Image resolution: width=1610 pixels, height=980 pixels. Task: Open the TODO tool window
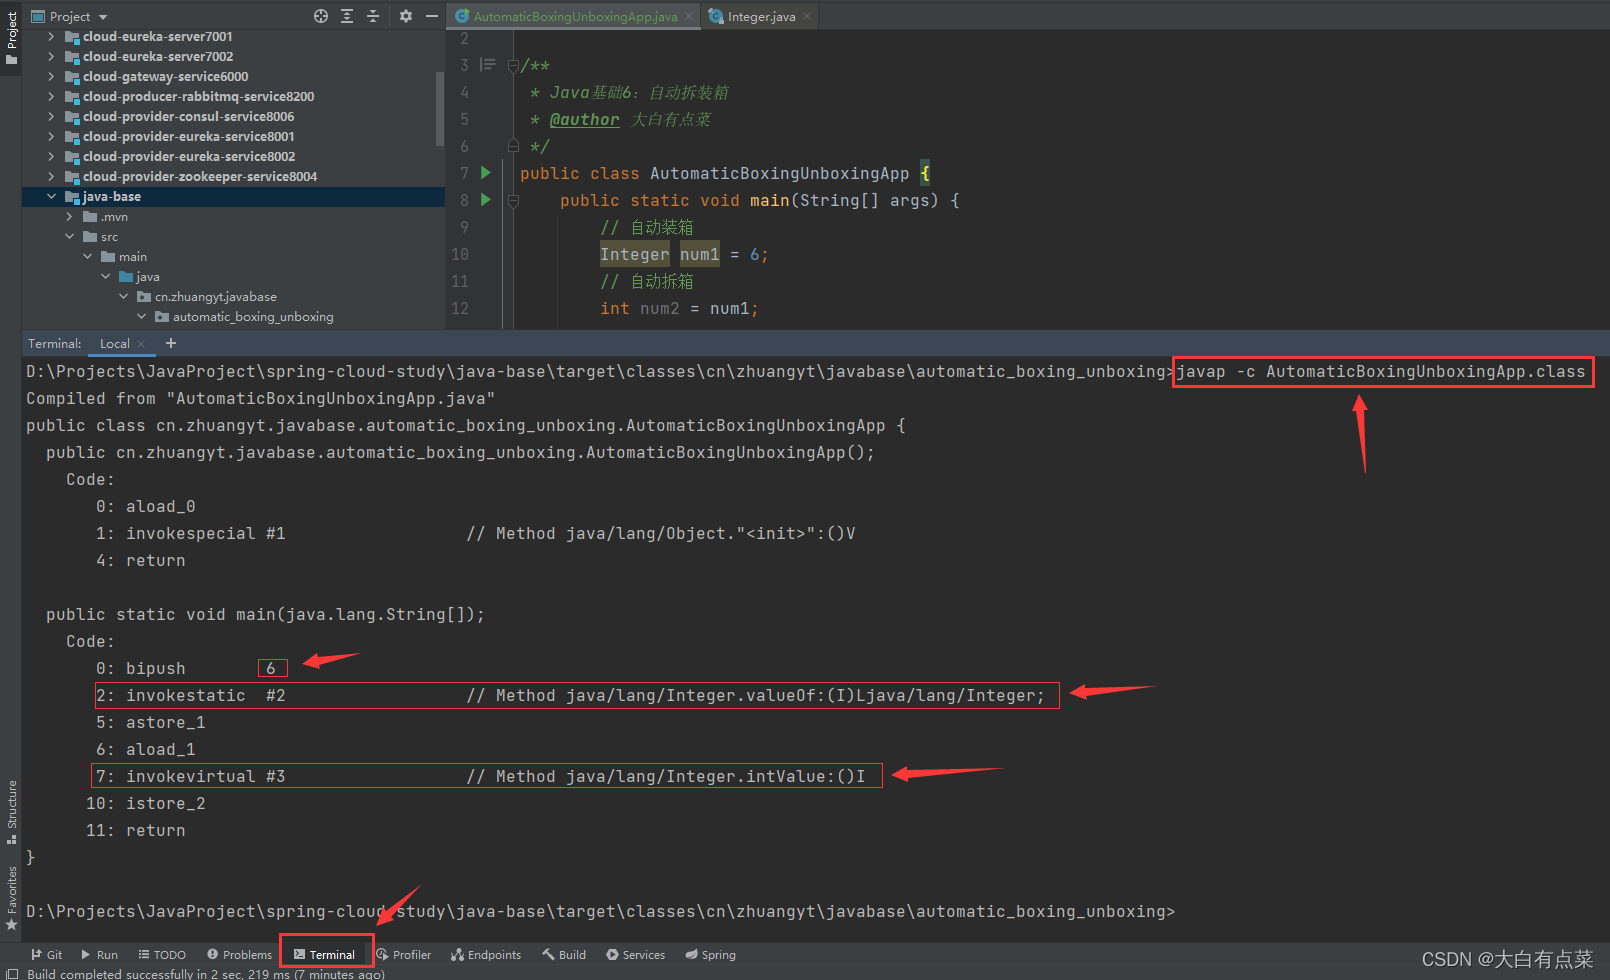[162, 955]
